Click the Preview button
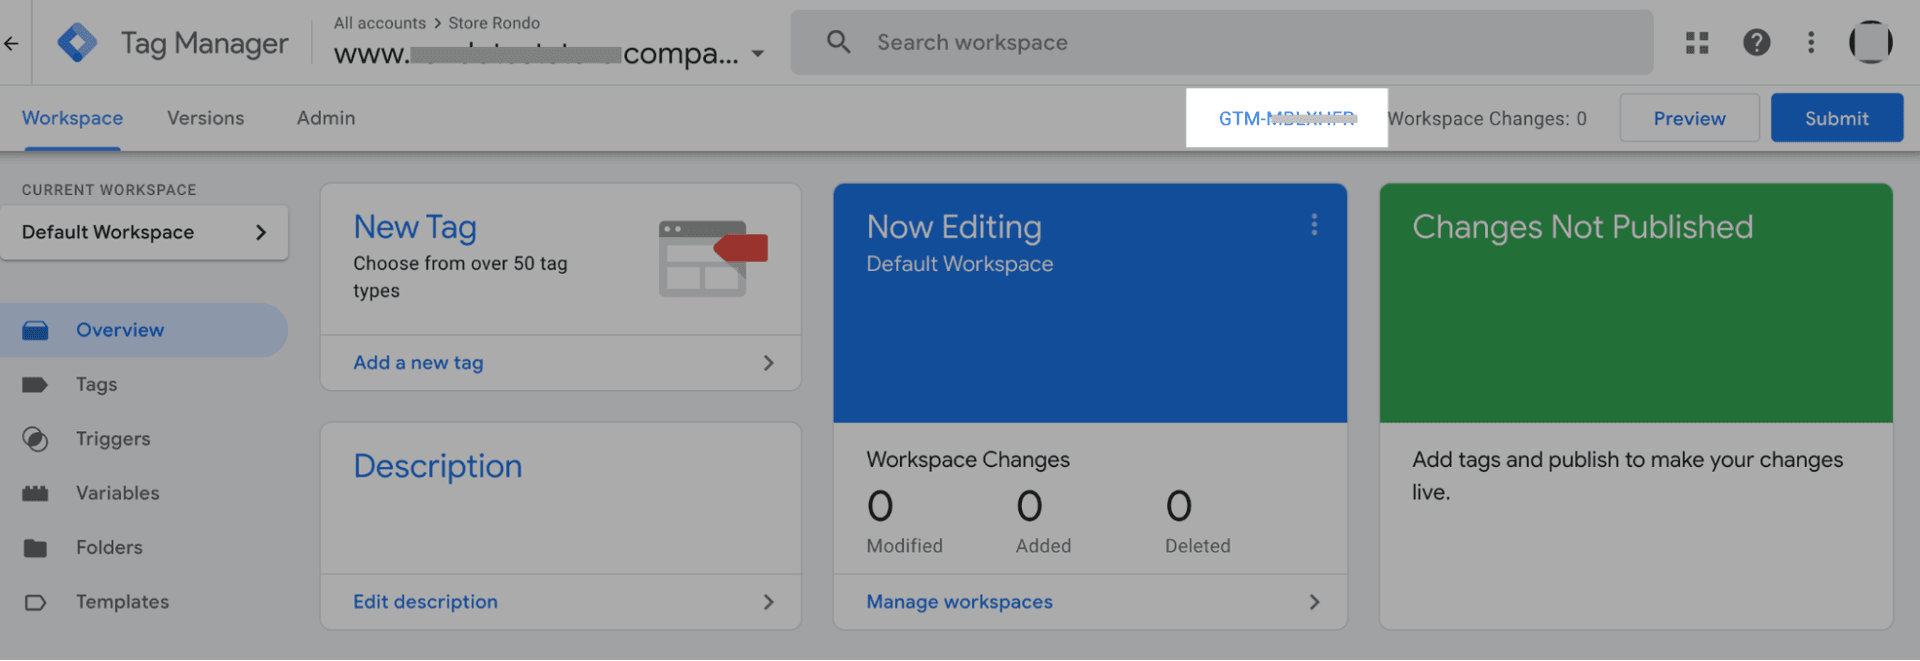 click(1688, 118)
